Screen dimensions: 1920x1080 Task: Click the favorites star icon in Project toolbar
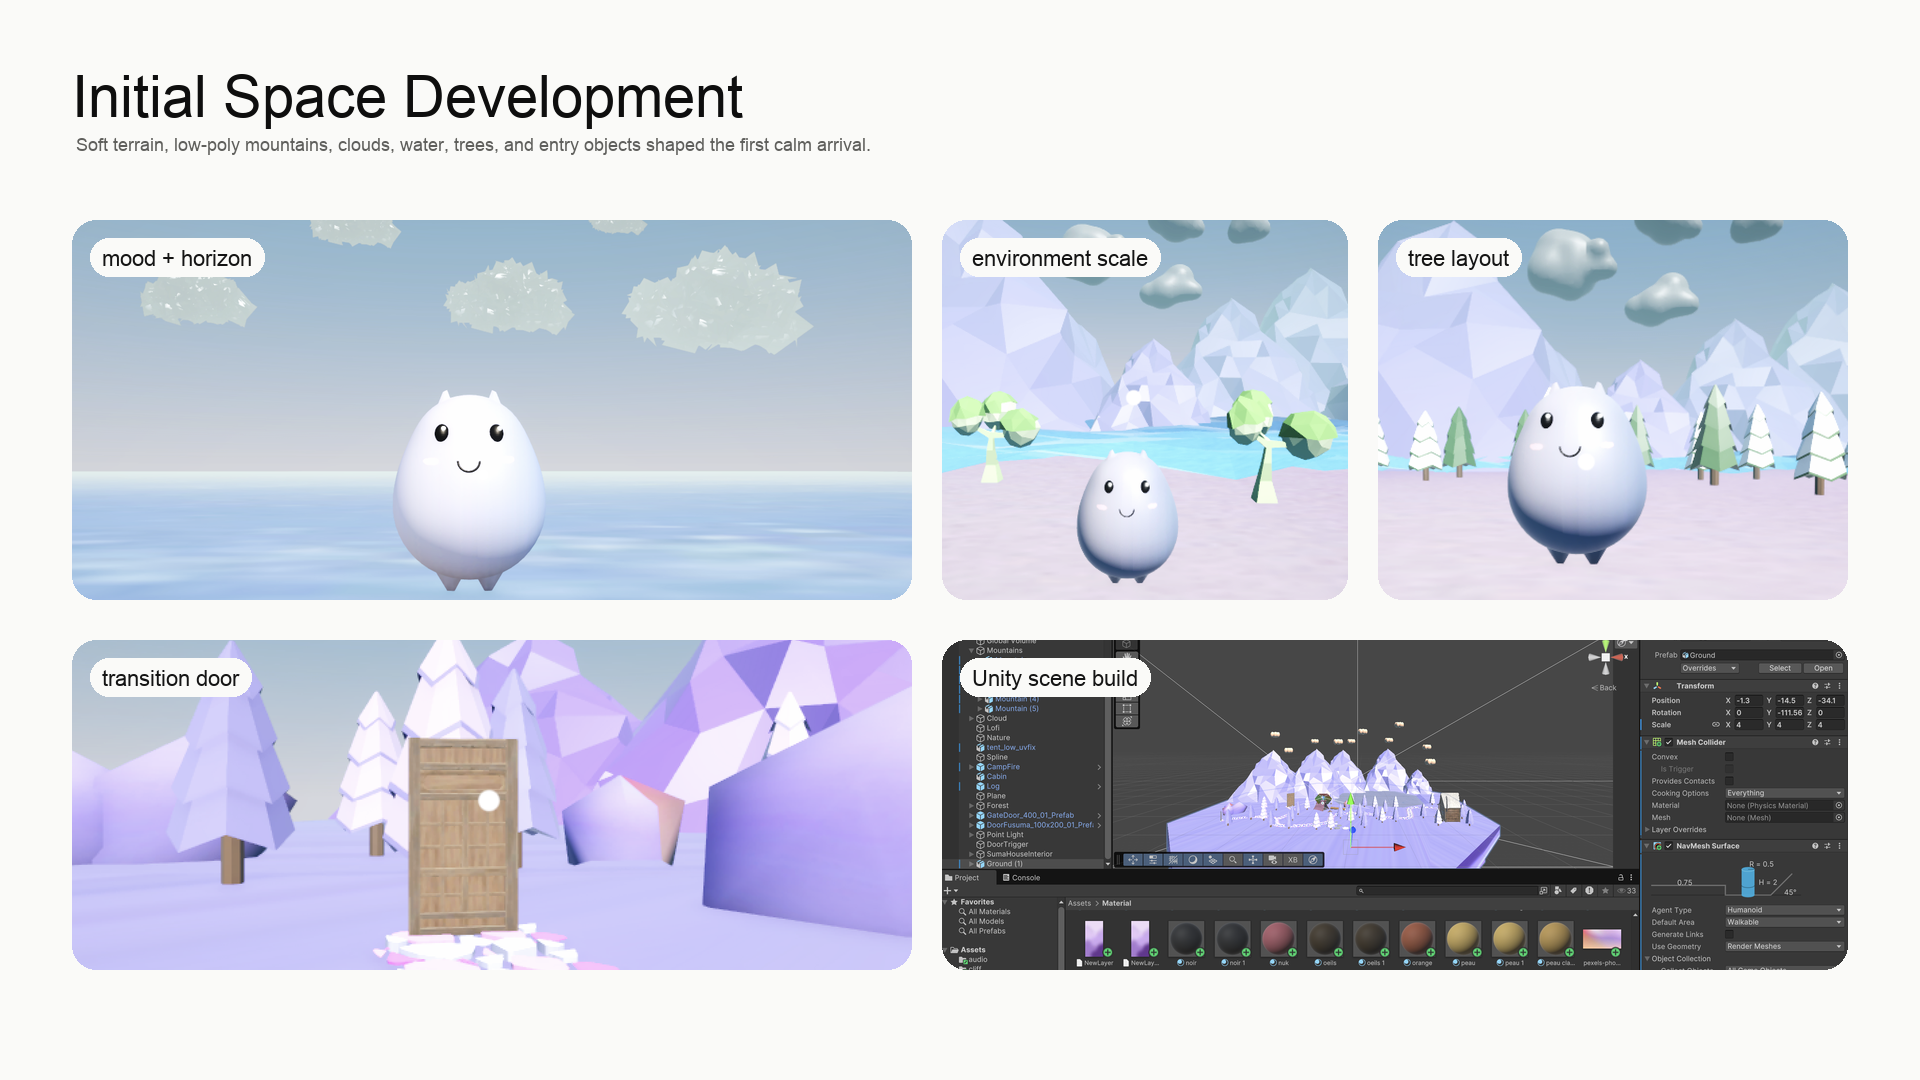pos(1605,891)
